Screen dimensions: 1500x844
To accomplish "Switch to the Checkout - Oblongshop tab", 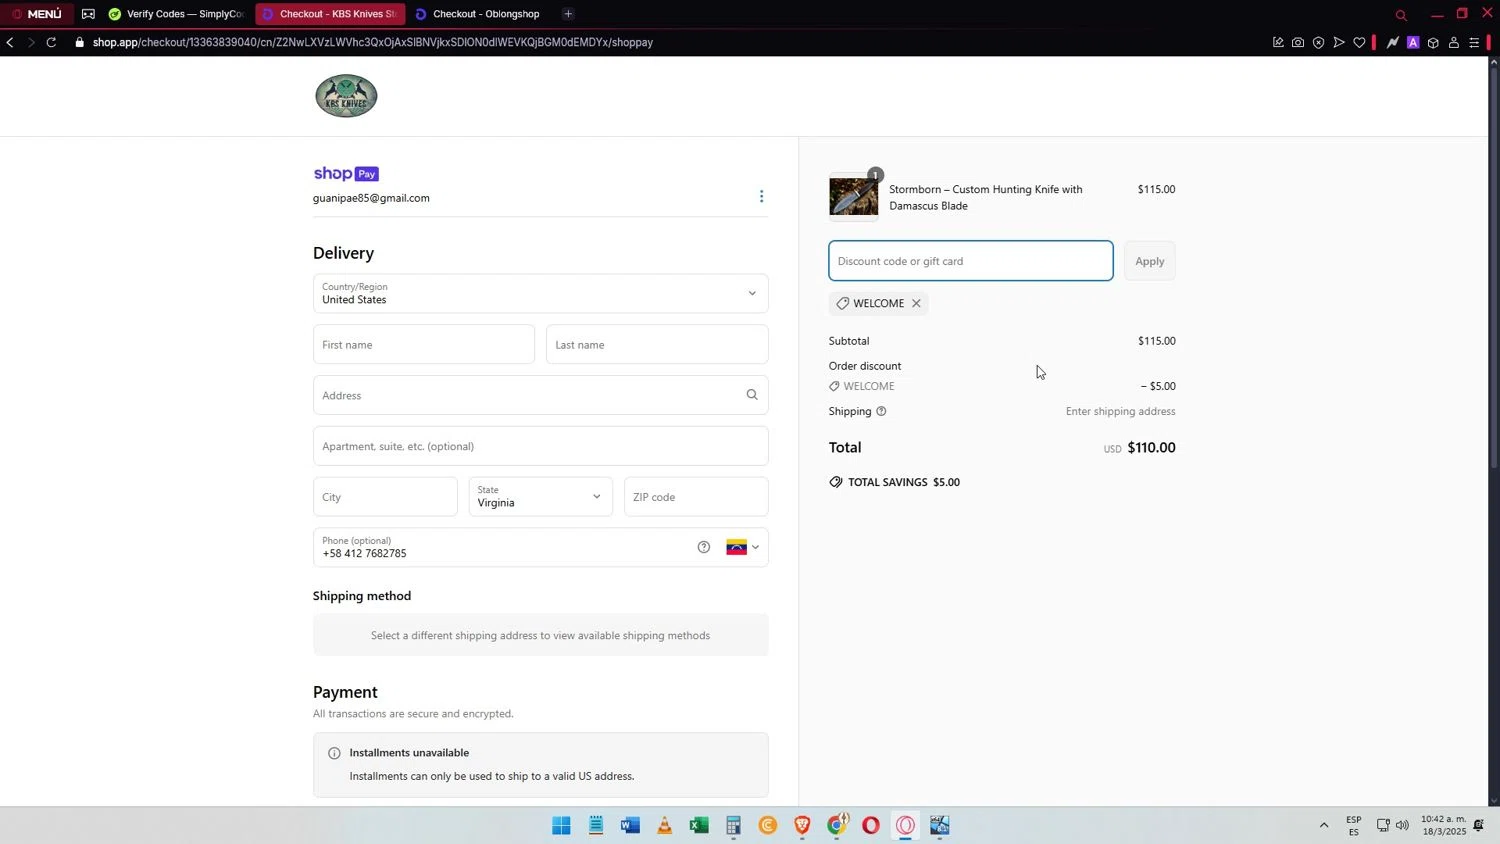I will (x=480, y=14).
